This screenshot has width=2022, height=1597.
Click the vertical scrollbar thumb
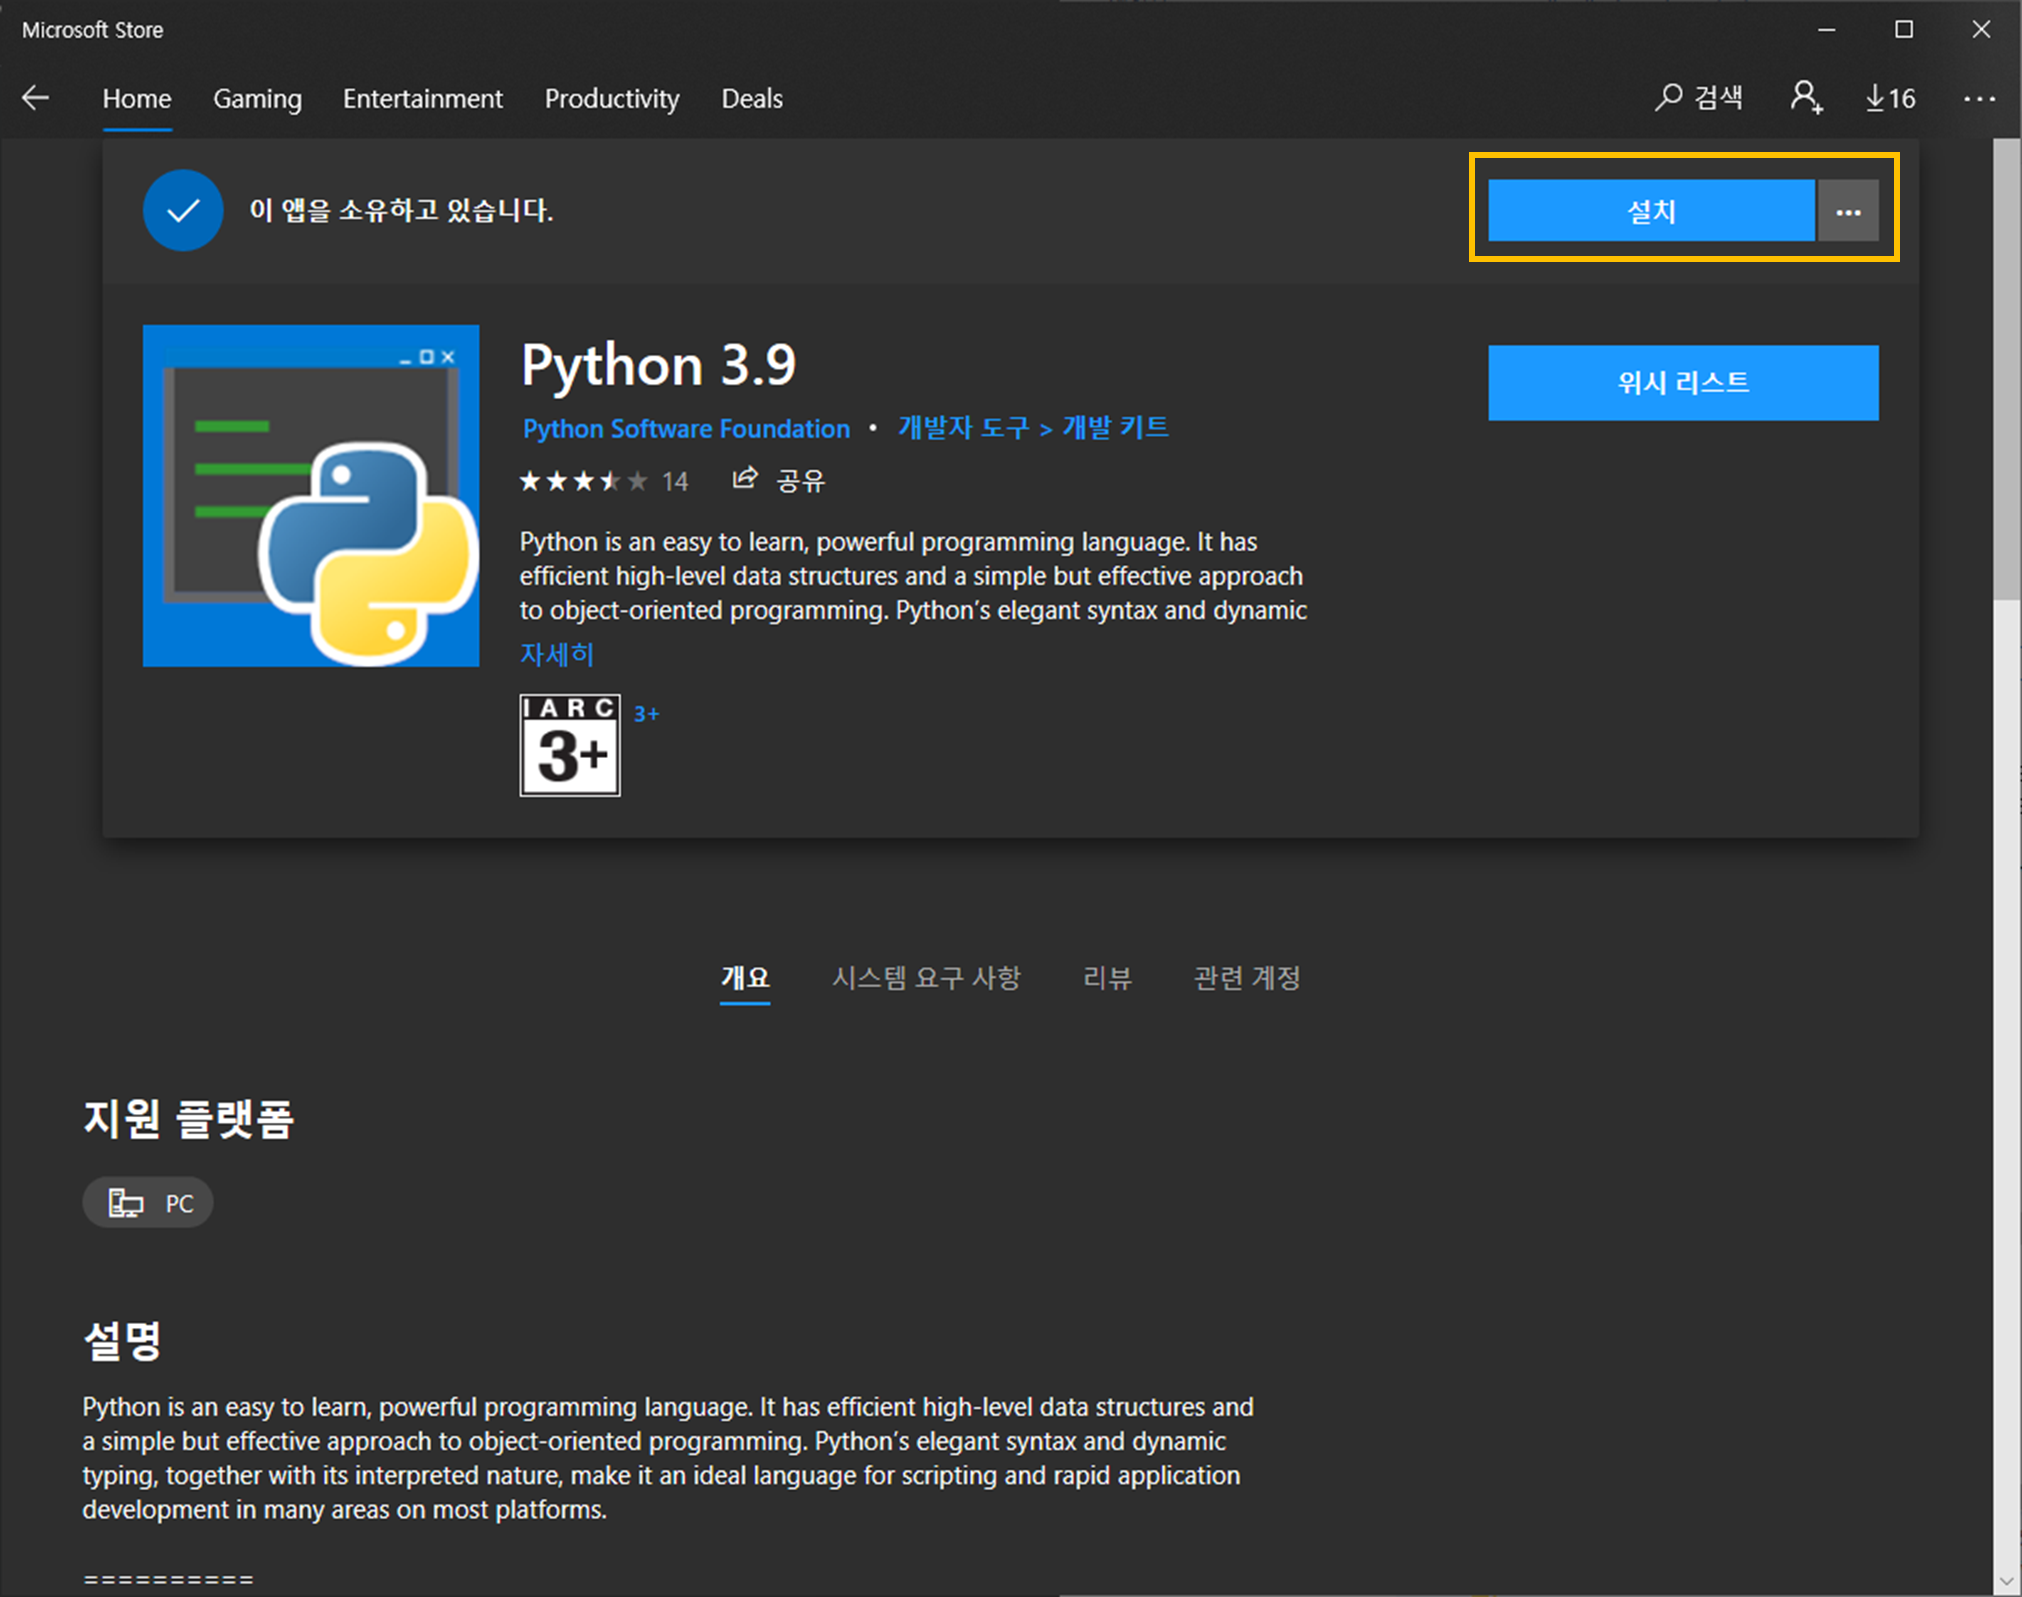(x=2007, y=369)
